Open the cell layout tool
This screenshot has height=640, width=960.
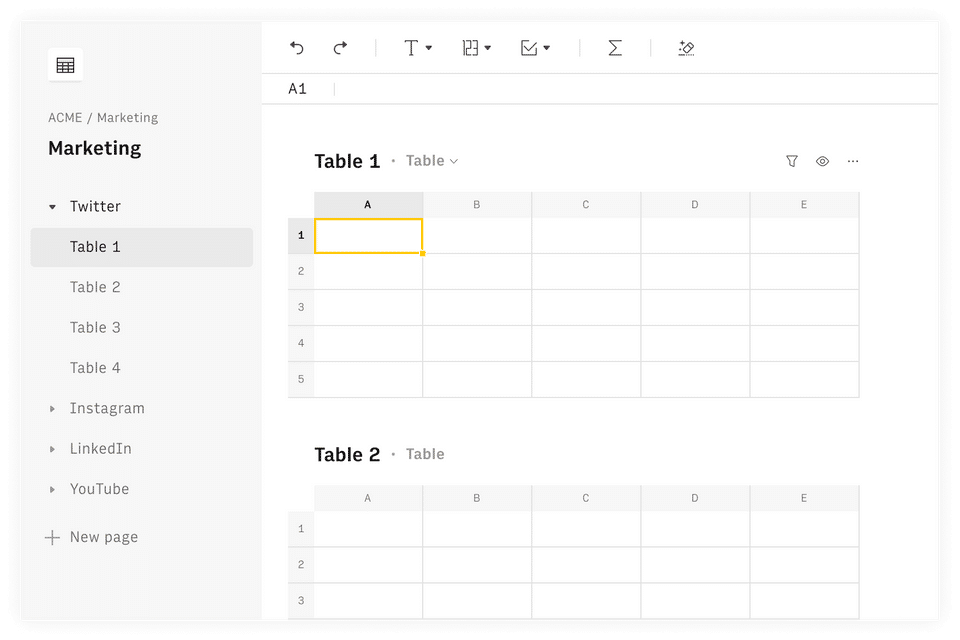coord(476,48)
